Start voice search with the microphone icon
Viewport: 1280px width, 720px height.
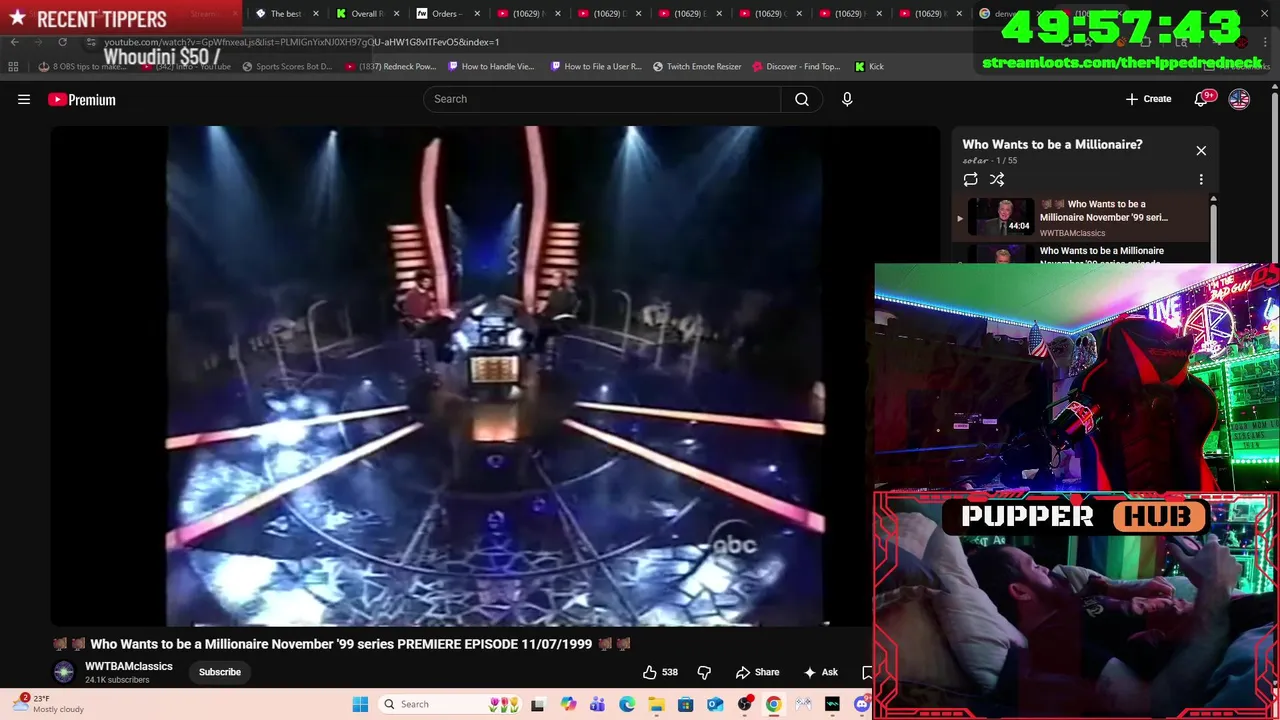click(847, 99)
